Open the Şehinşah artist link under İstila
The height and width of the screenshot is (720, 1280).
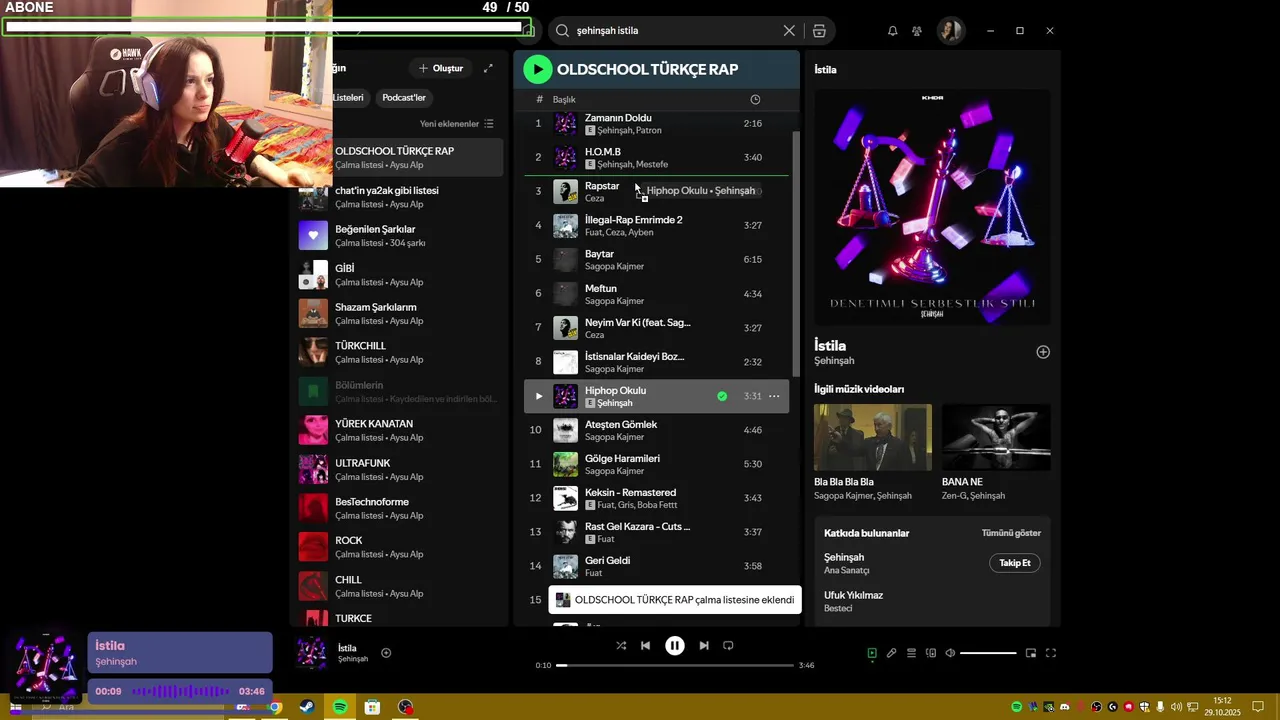(x=834, y=361)
